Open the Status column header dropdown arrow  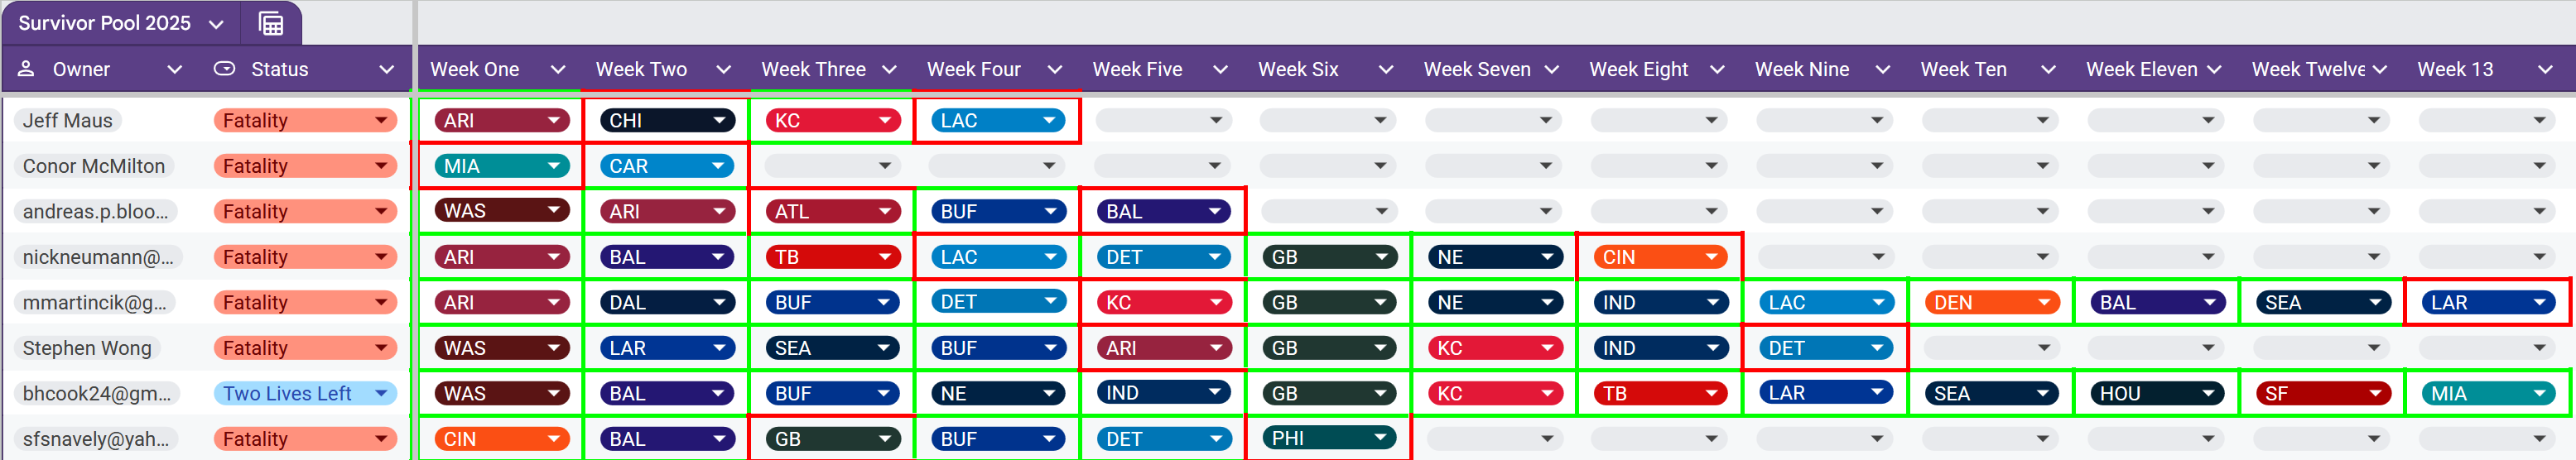pyautogui.click(x=386, y=69)
